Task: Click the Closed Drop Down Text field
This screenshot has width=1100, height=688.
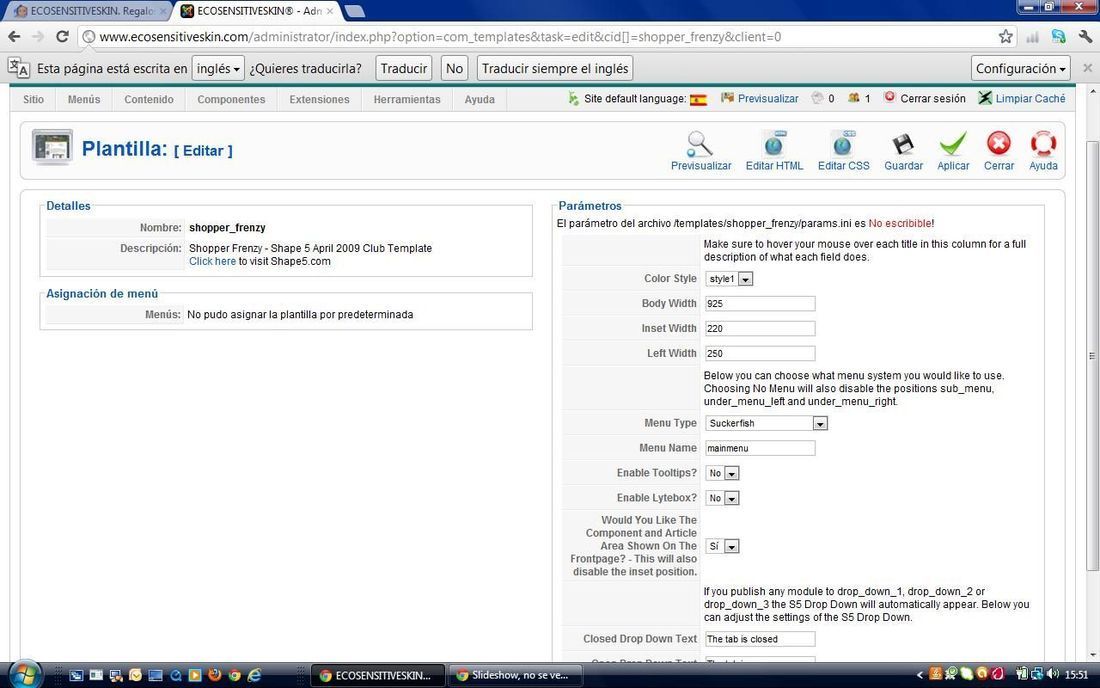Action: (x=760, y=639)
